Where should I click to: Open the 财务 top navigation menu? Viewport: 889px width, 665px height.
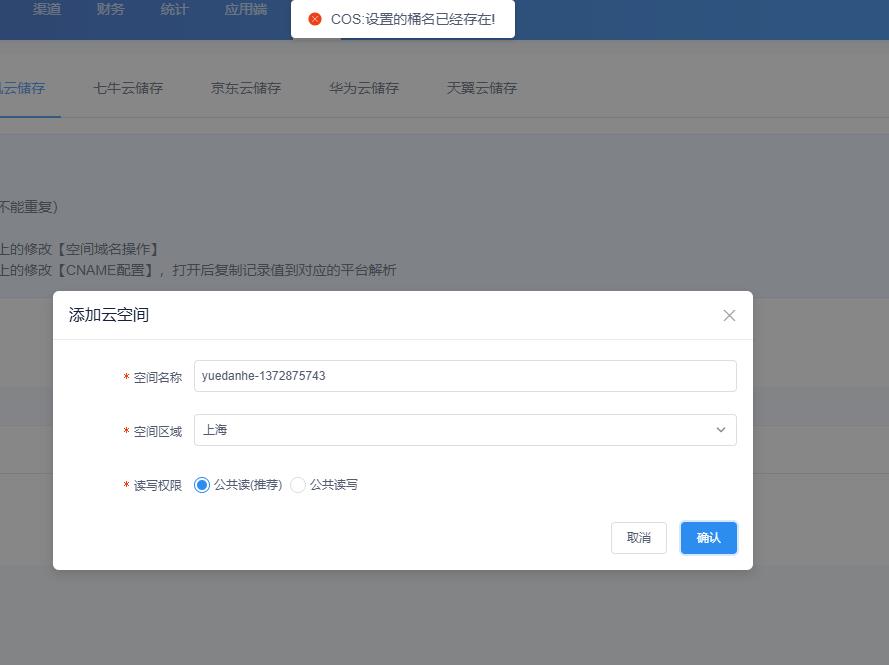click(x=111, y=10)
